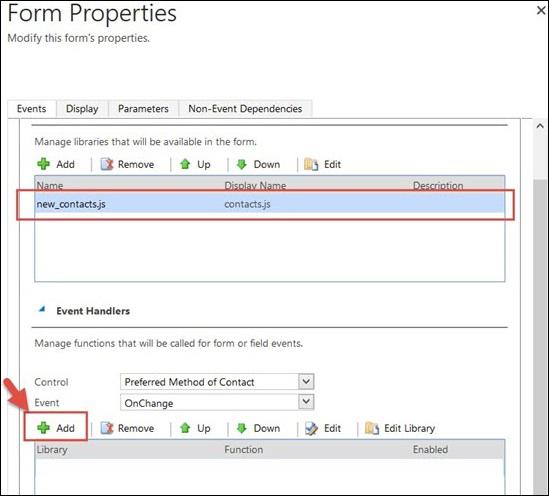Click the Edit Library label text

(410, 428)
